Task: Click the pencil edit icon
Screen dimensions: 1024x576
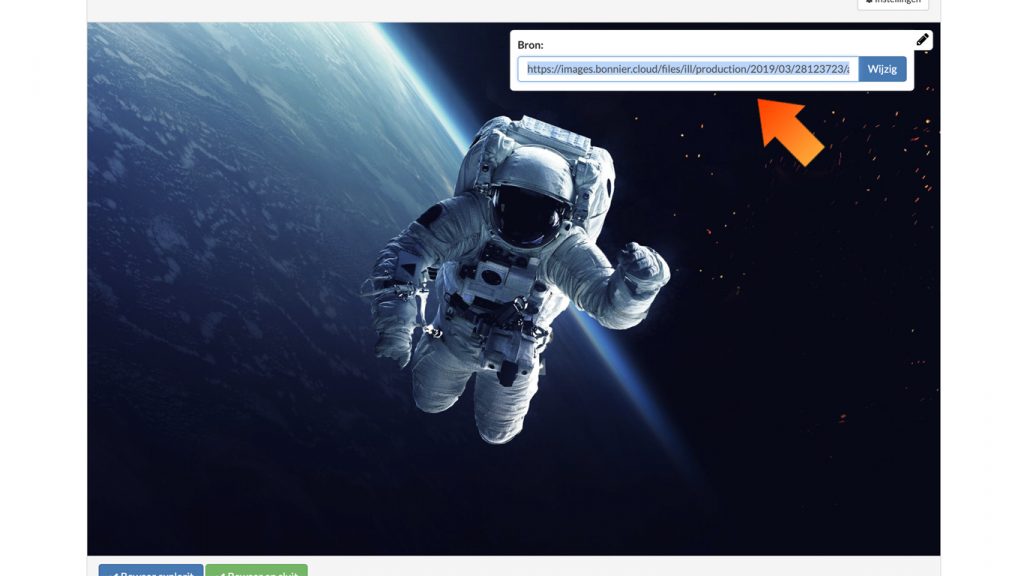Action: 922,40
